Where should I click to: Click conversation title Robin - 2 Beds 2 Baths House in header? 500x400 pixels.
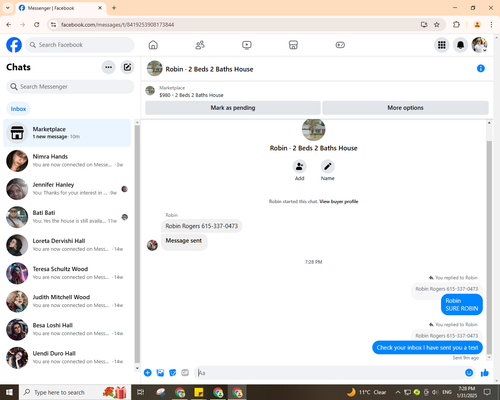[x=209, y=69]
